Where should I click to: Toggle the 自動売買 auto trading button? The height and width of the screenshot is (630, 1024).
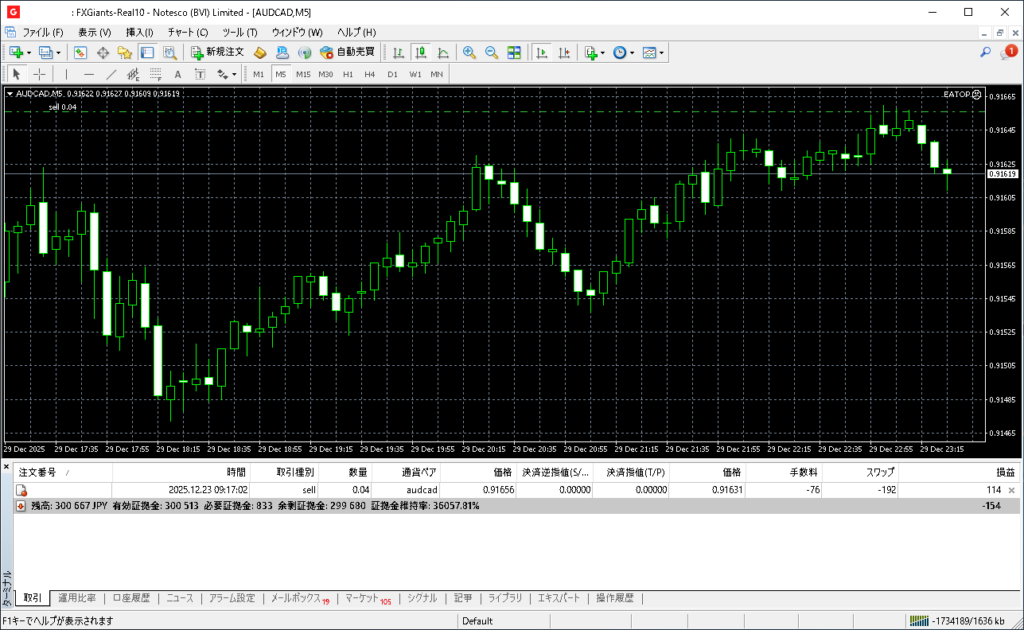[346, 52]
